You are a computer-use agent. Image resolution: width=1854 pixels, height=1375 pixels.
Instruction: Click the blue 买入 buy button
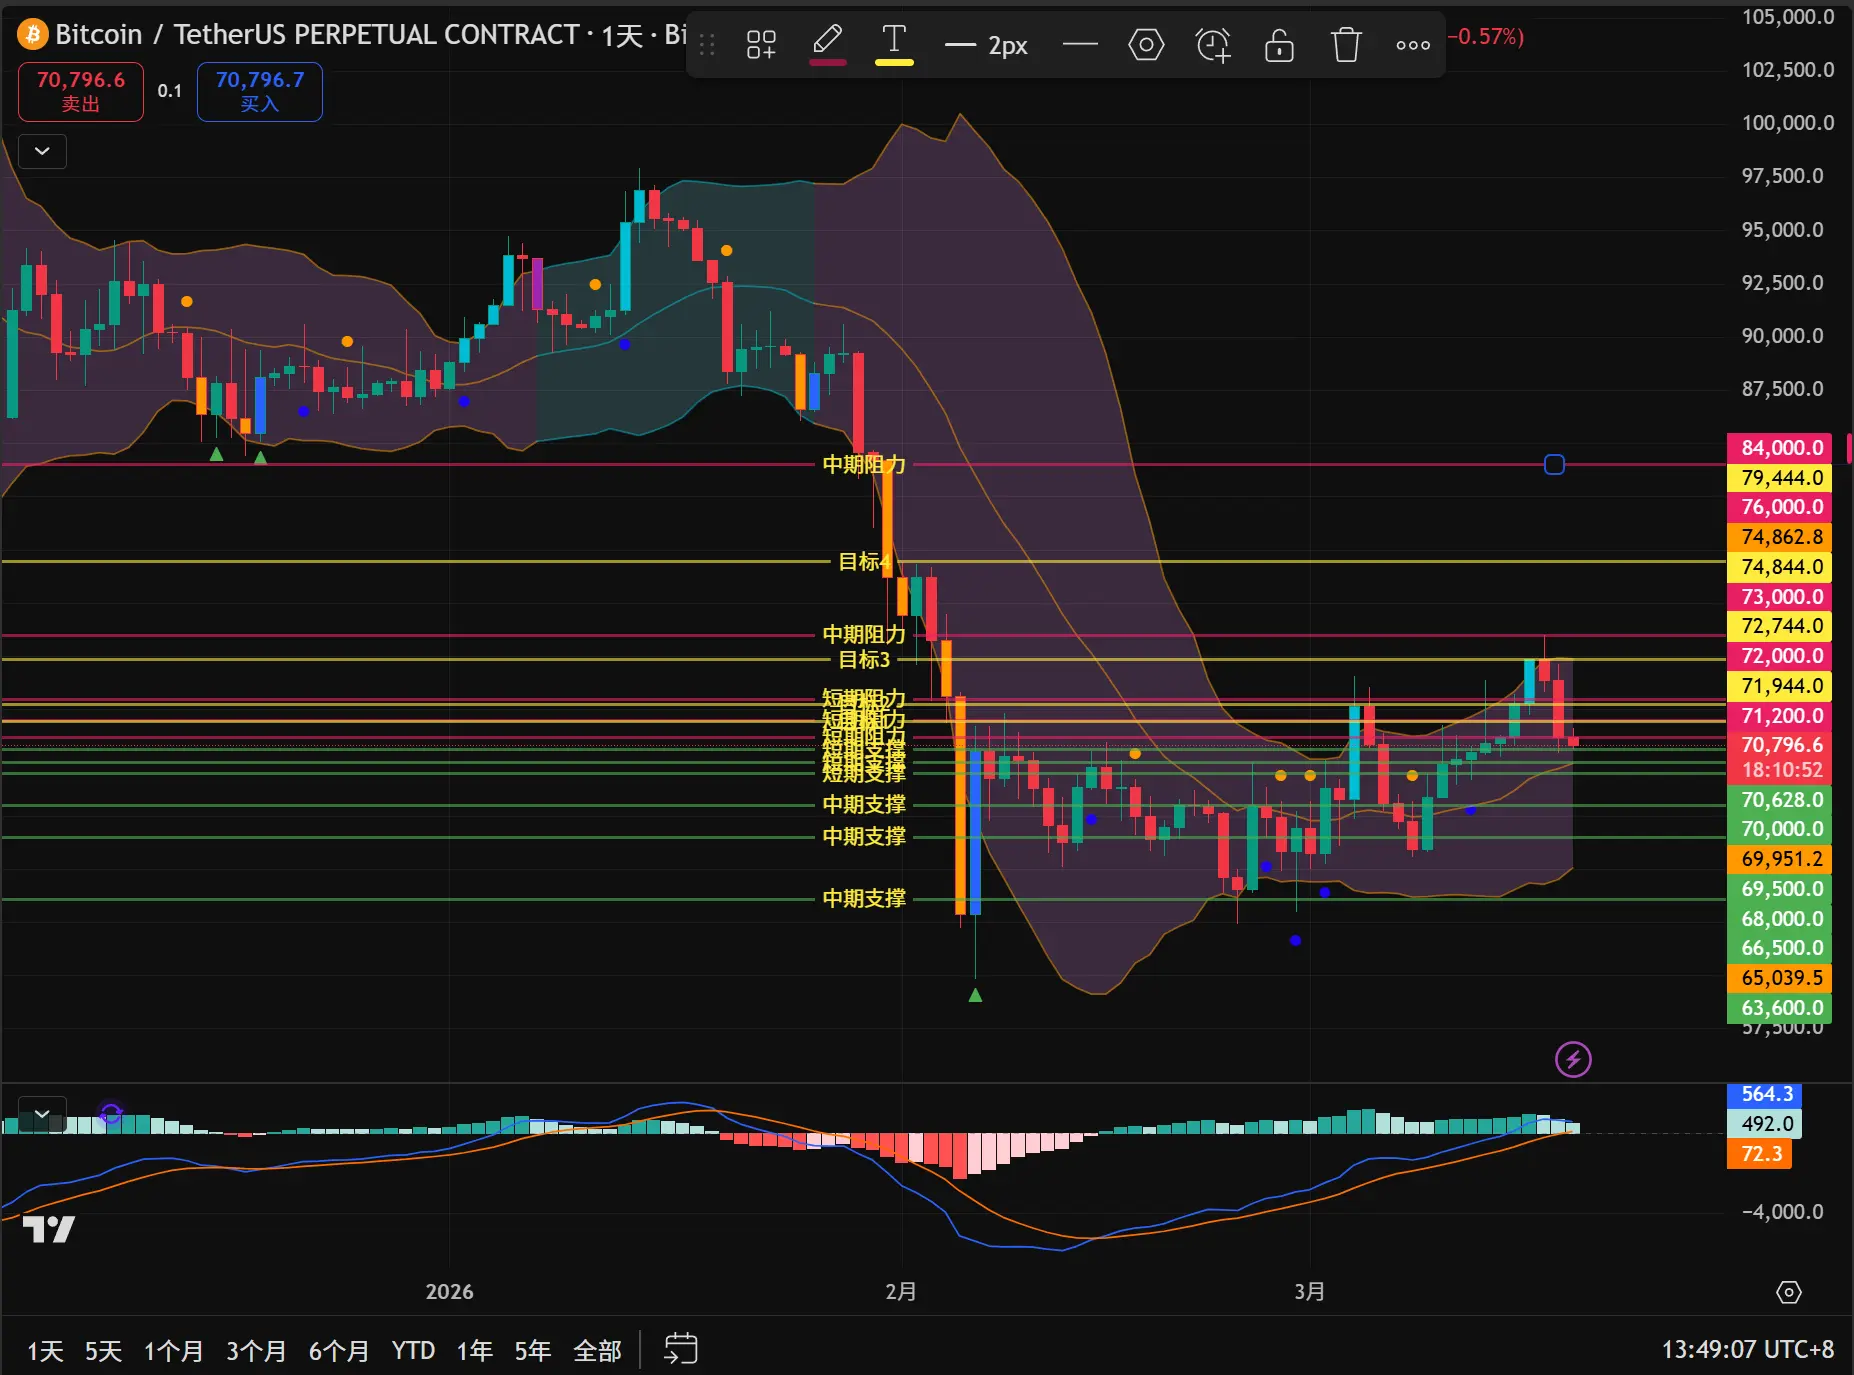(x=260, y=92)
